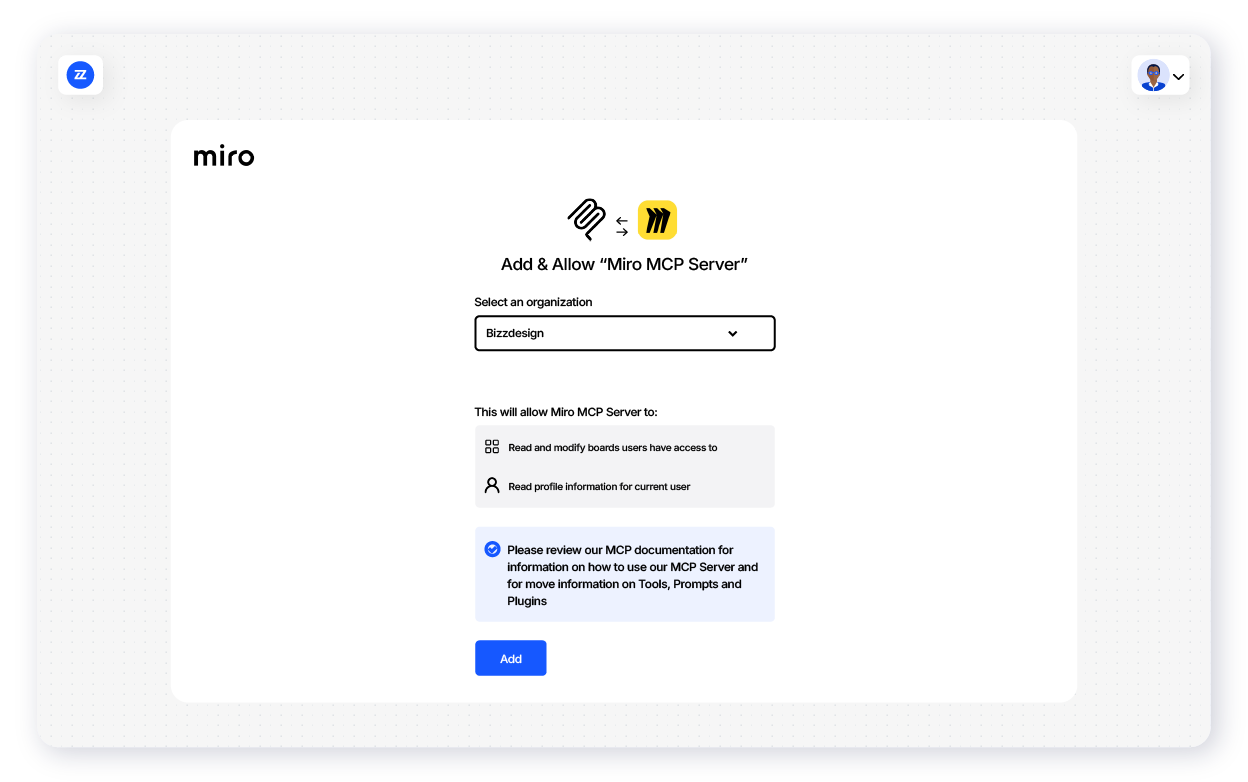Click the yellow Miro app icon
The image size is (1248, 782).
tap(657, 220)
